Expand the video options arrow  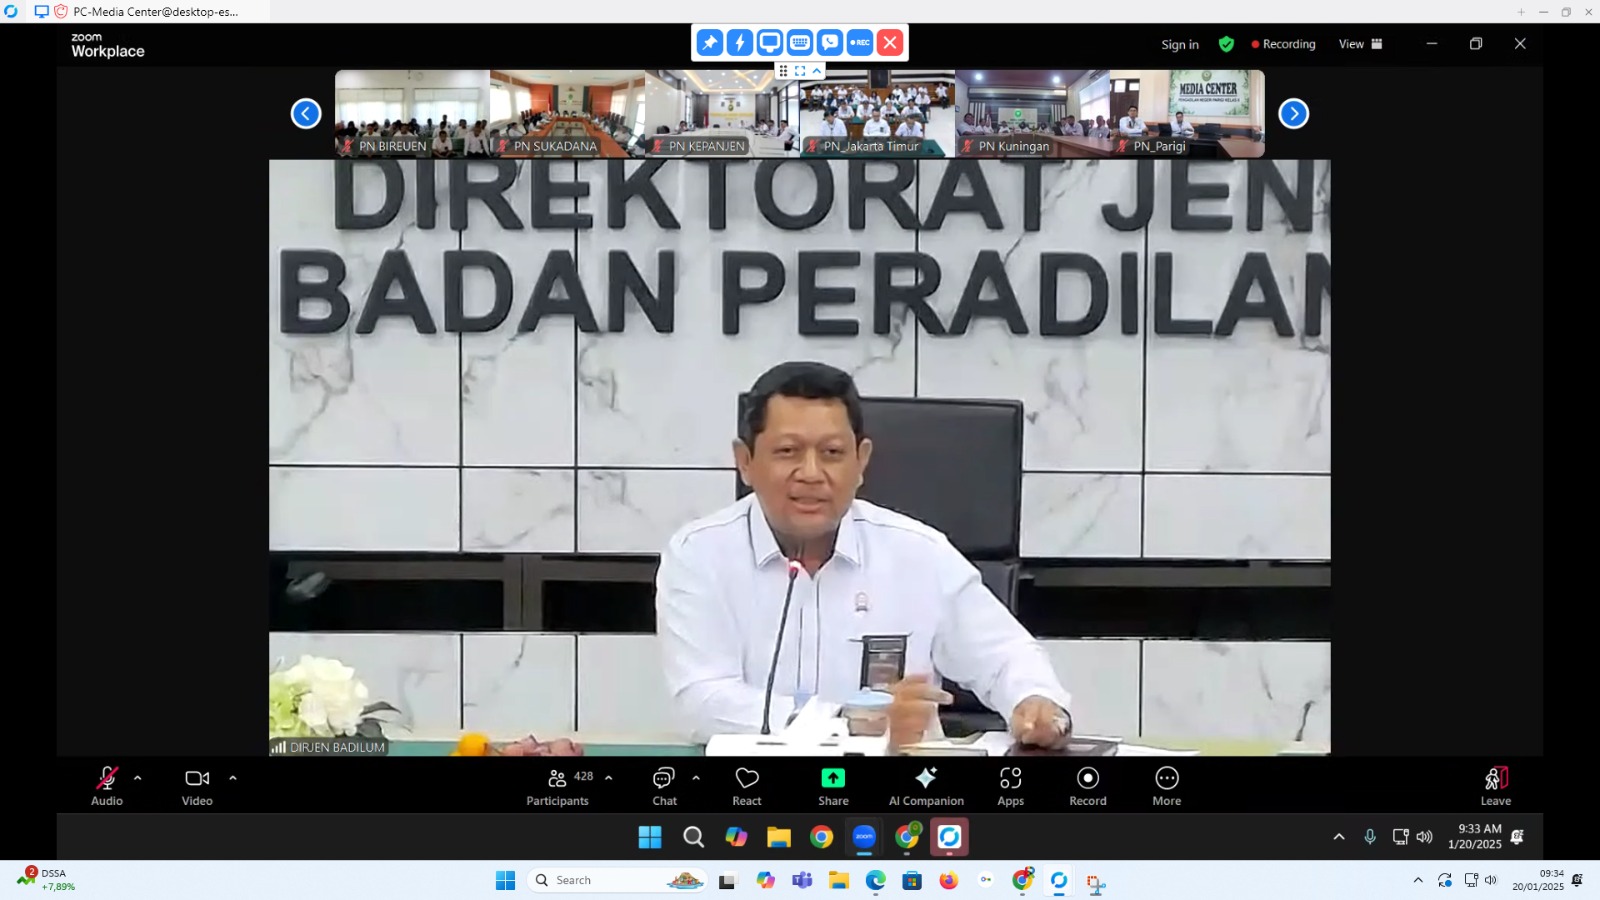coord(233,778)
